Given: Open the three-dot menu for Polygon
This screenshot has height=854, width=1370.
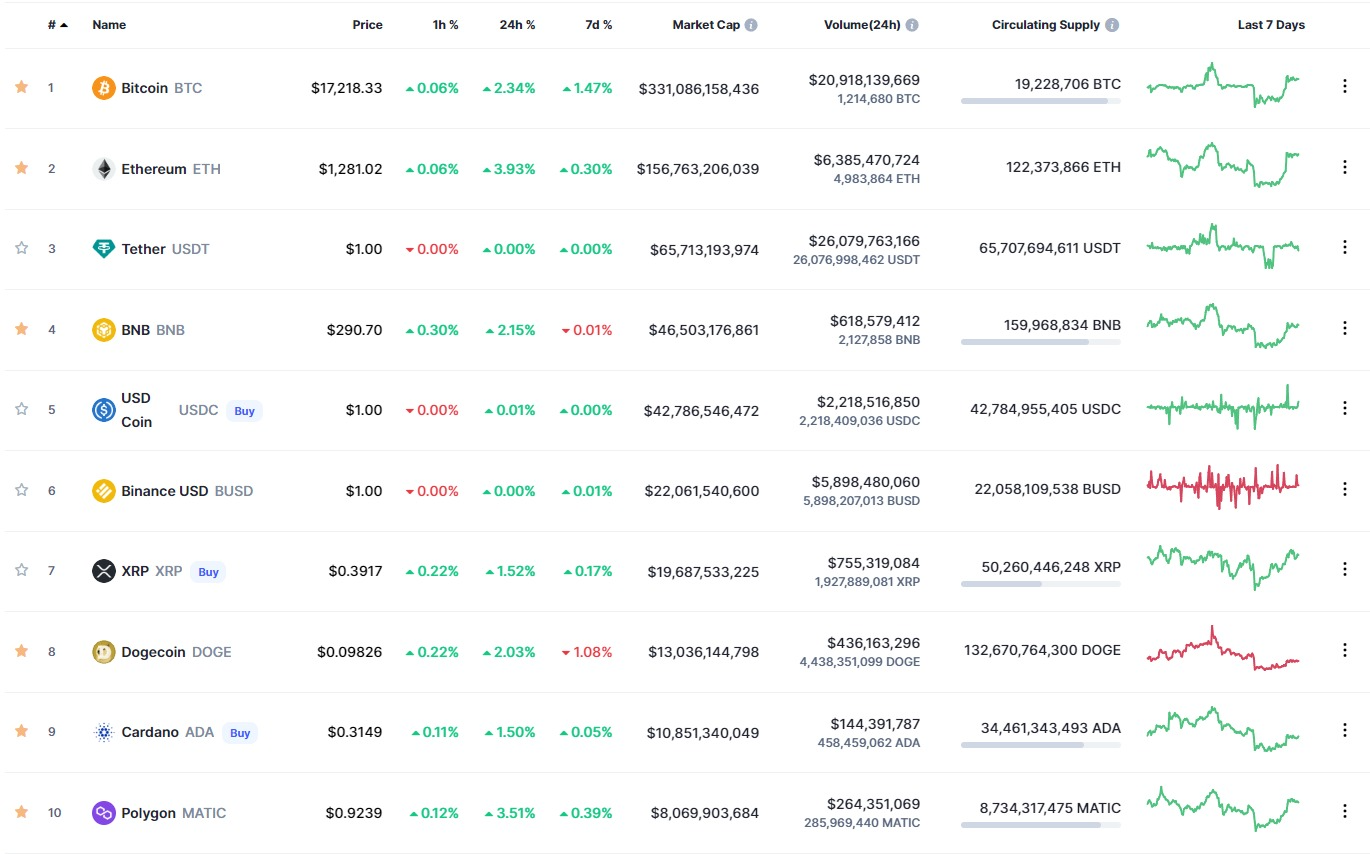Looking at the screenshot, I should coord(1345,812).
